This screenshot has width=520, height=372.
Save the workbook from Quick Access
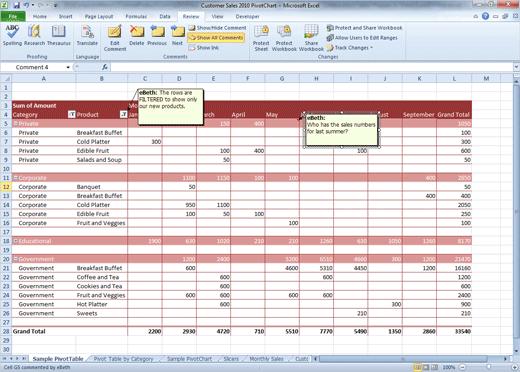(16, 5)
